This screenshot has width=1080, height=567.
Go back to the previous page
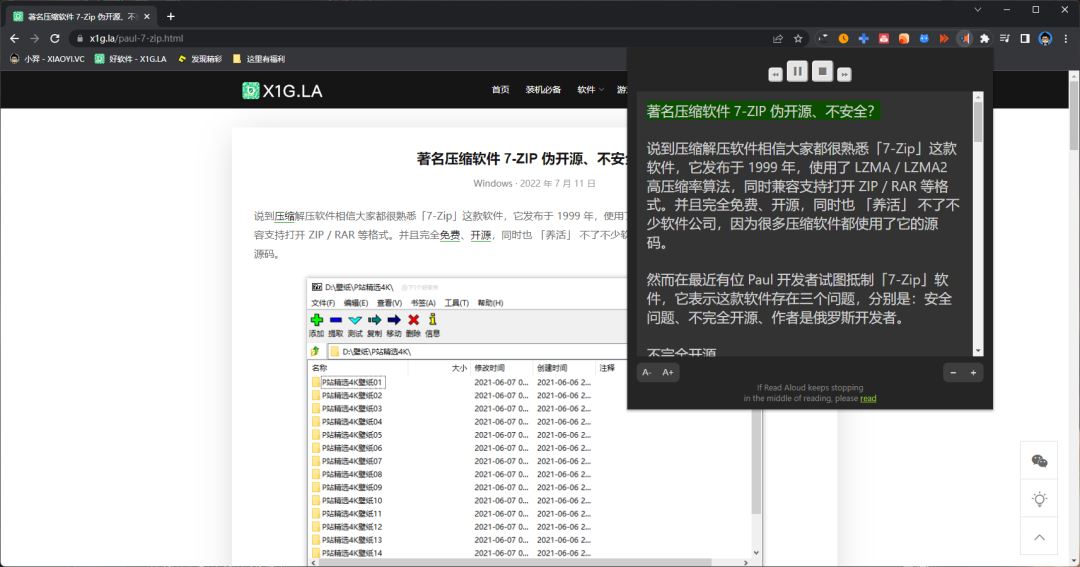click(x=14, y=39)
